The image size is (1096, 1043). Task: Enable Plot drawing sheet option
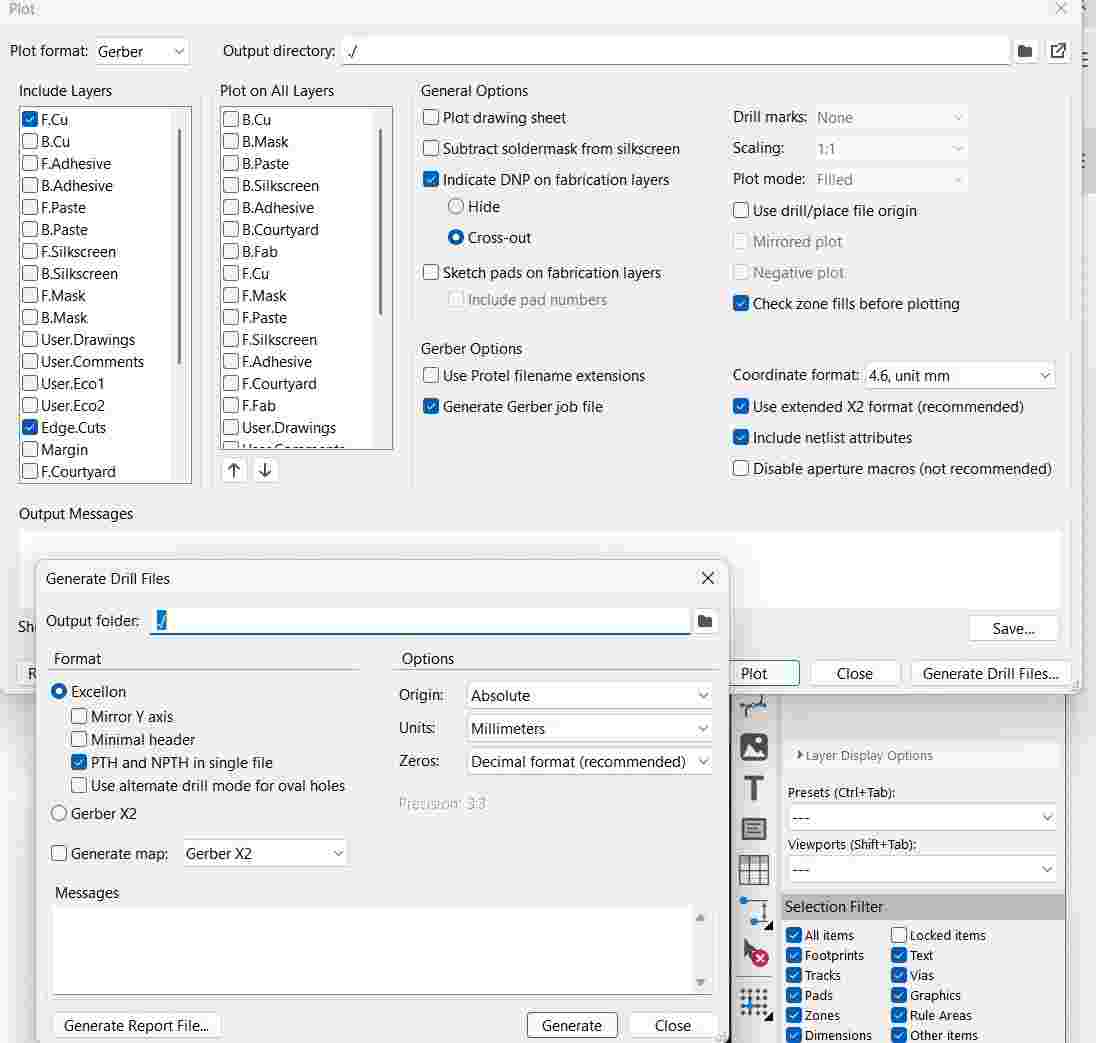(431, 117)
